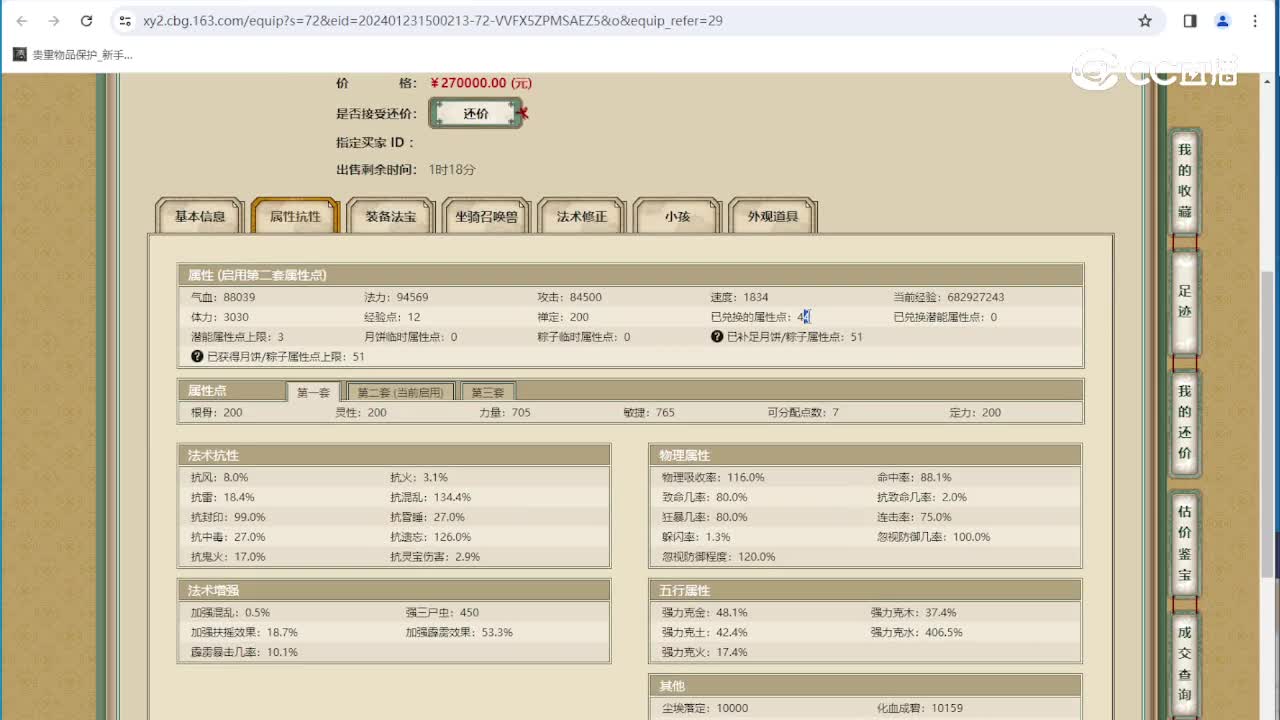Open 我的还价 sidebar button
The image size is (1280, 720).
coord(1184,422)
